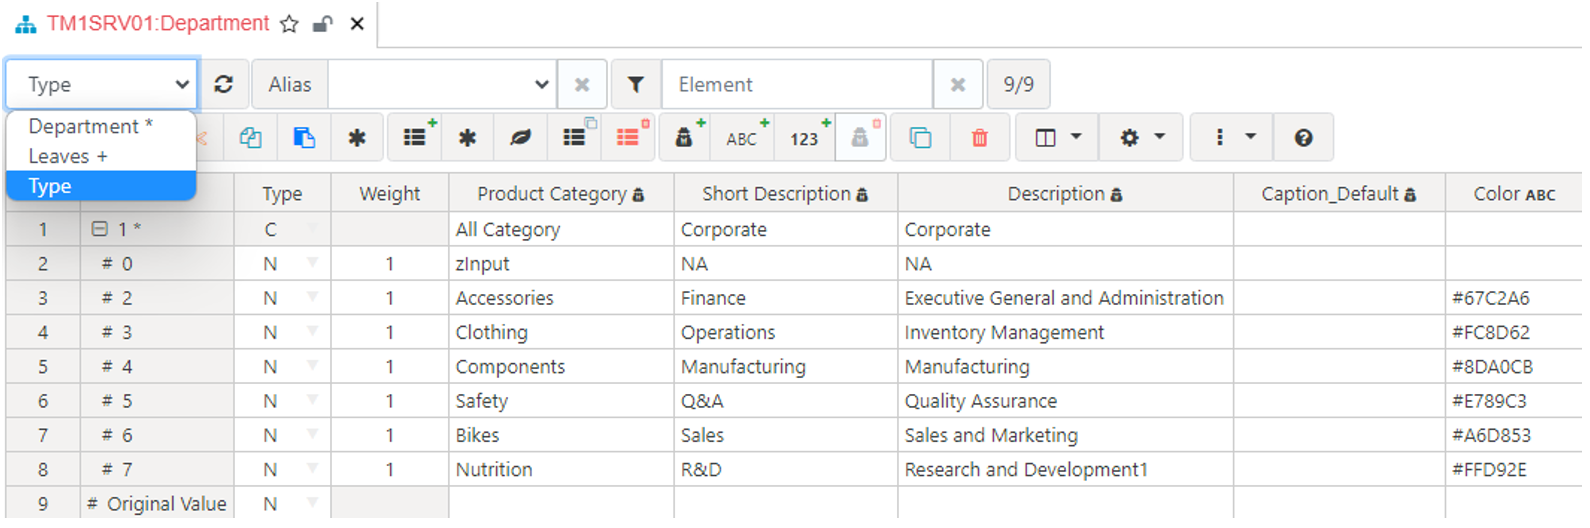Click the filter funnel icon
The image size is (1590, 528).
pos(636,85)
